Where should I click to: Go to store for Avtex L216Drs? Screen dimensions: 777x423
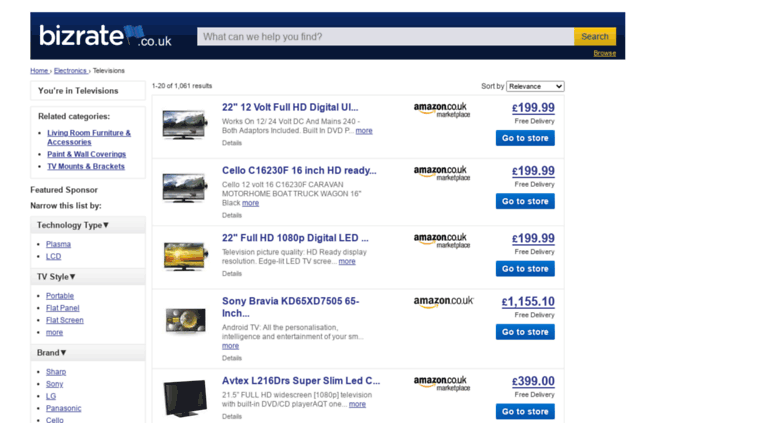tap(525, 412)
